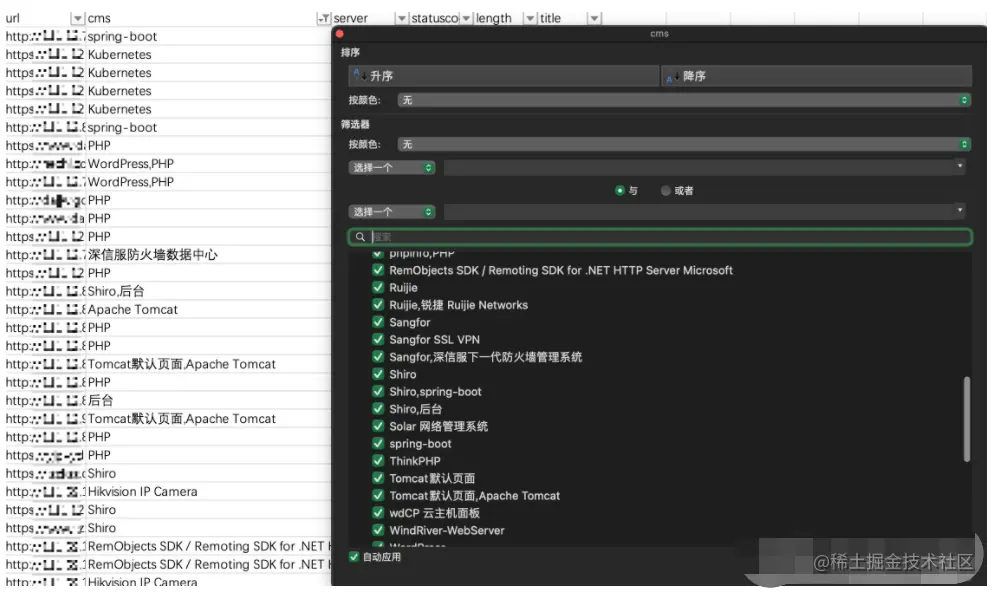Toggle the 自动应用 checkbox
The height and width of the screenshot is (592, 994).
[354, 557]
